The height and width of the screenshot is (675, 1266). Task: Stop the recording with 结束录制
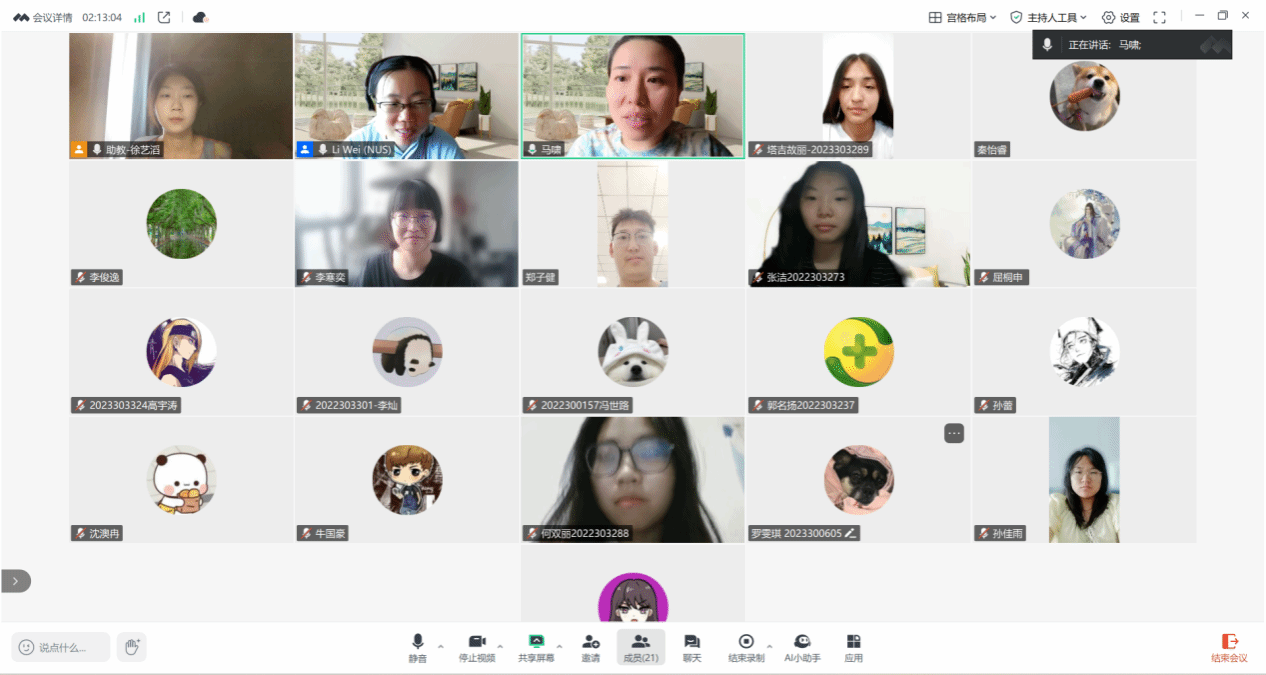pyautogui.click(x=746, y=646)
